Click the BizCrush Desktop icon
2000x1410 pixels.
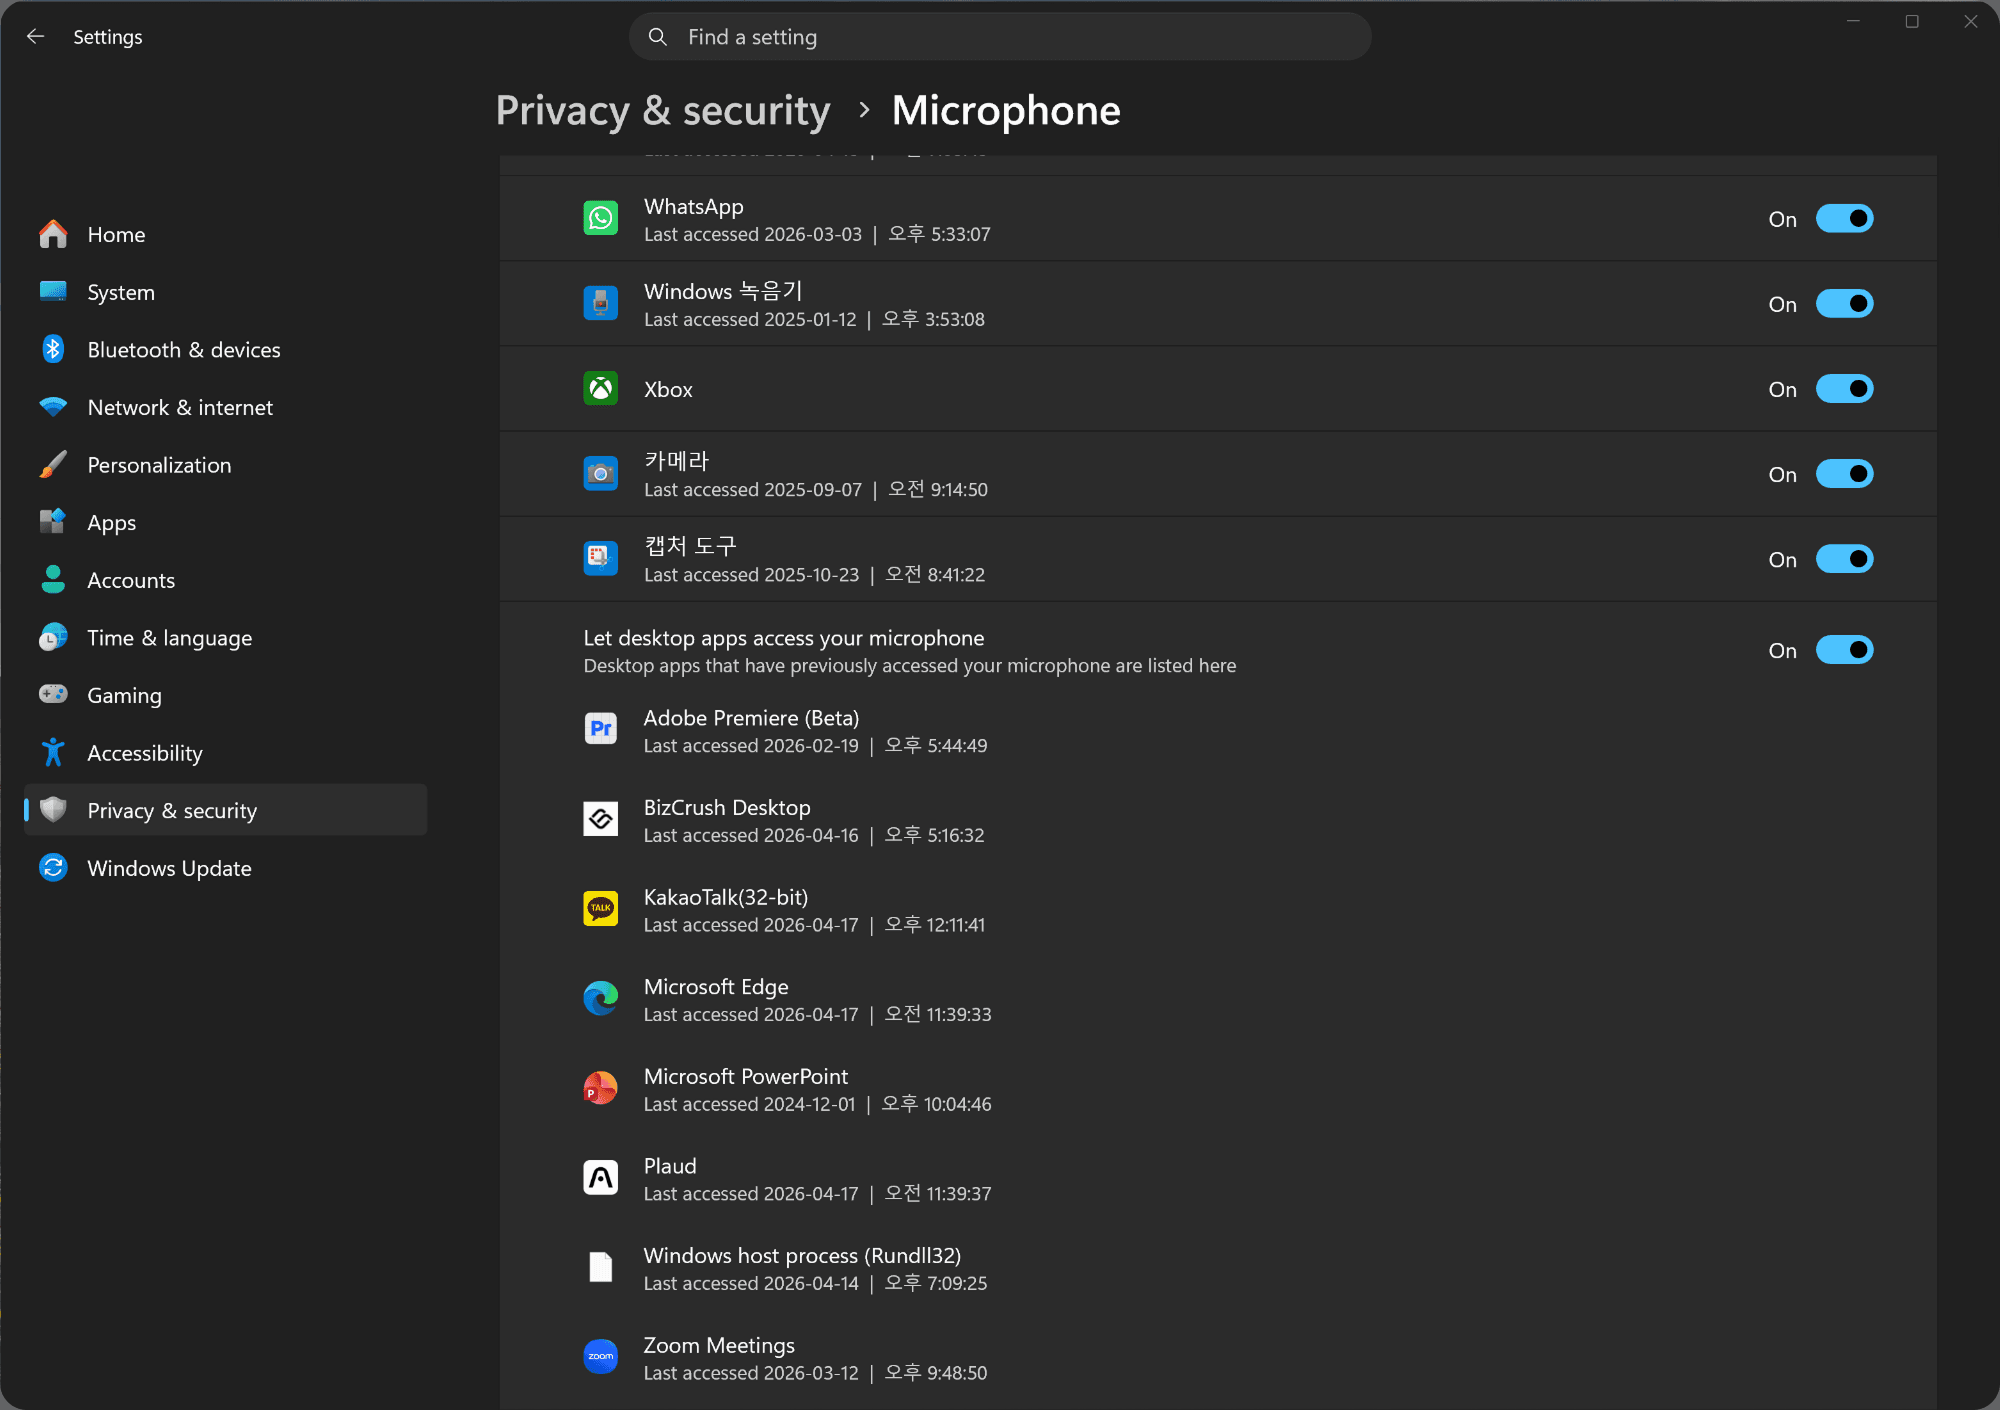point(600,819)
